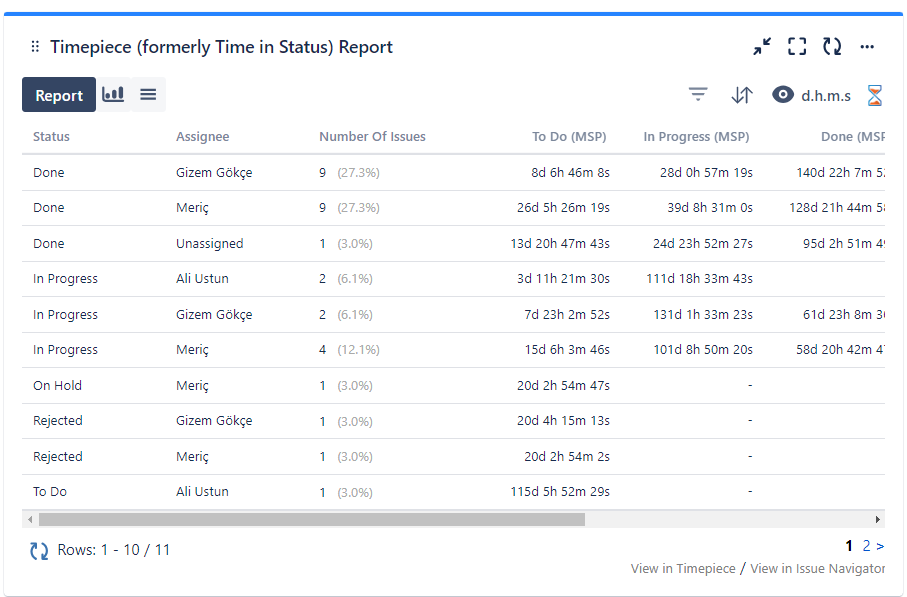Open the three-dot overflow menu
The height and width of the screenshot is (597, 907).
867,46
